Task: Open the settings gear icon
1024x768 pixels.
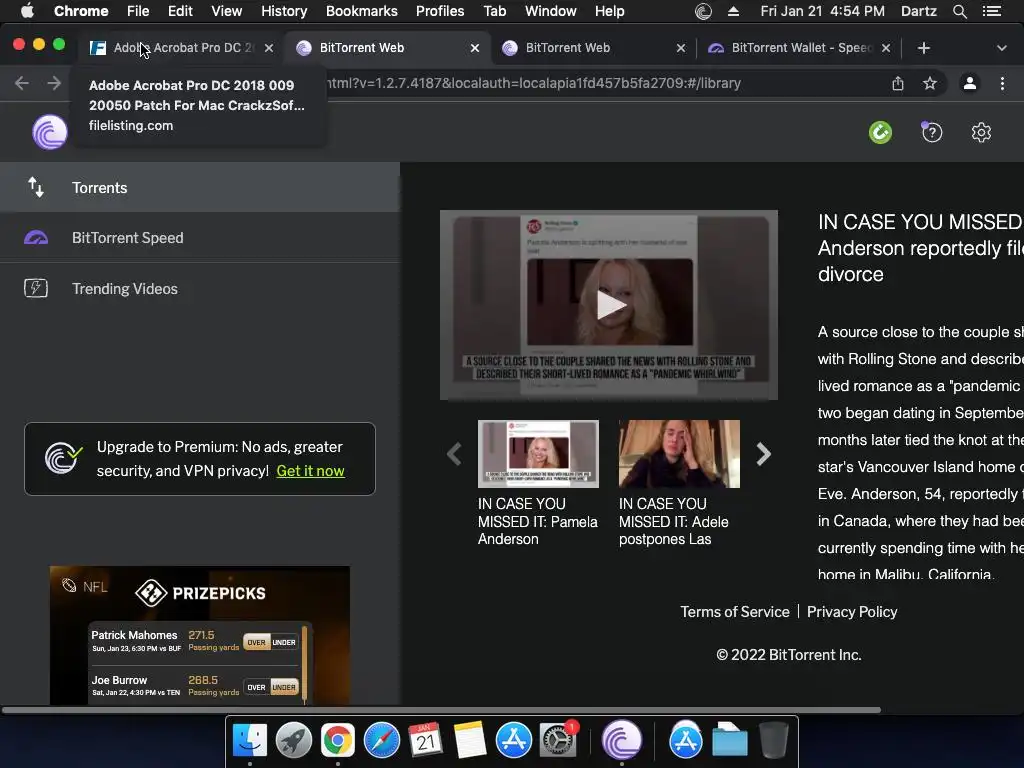Action: (x=981, y=133)
